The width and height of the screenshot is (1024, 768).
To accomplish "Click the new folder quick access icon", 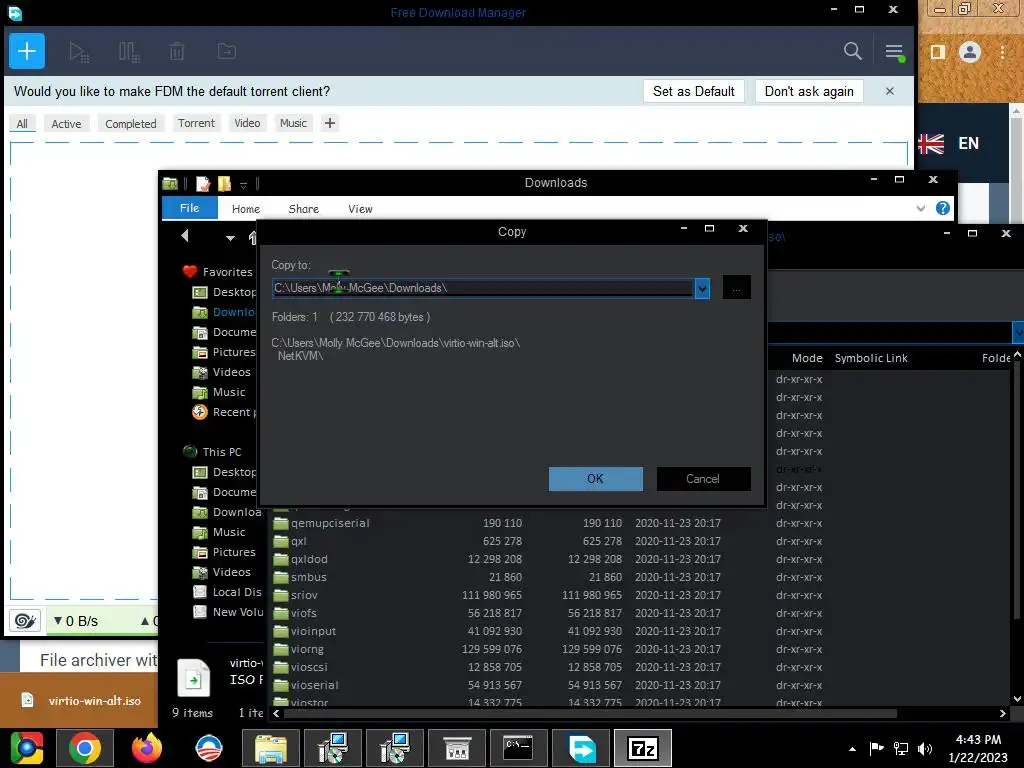I will [224, 184].
